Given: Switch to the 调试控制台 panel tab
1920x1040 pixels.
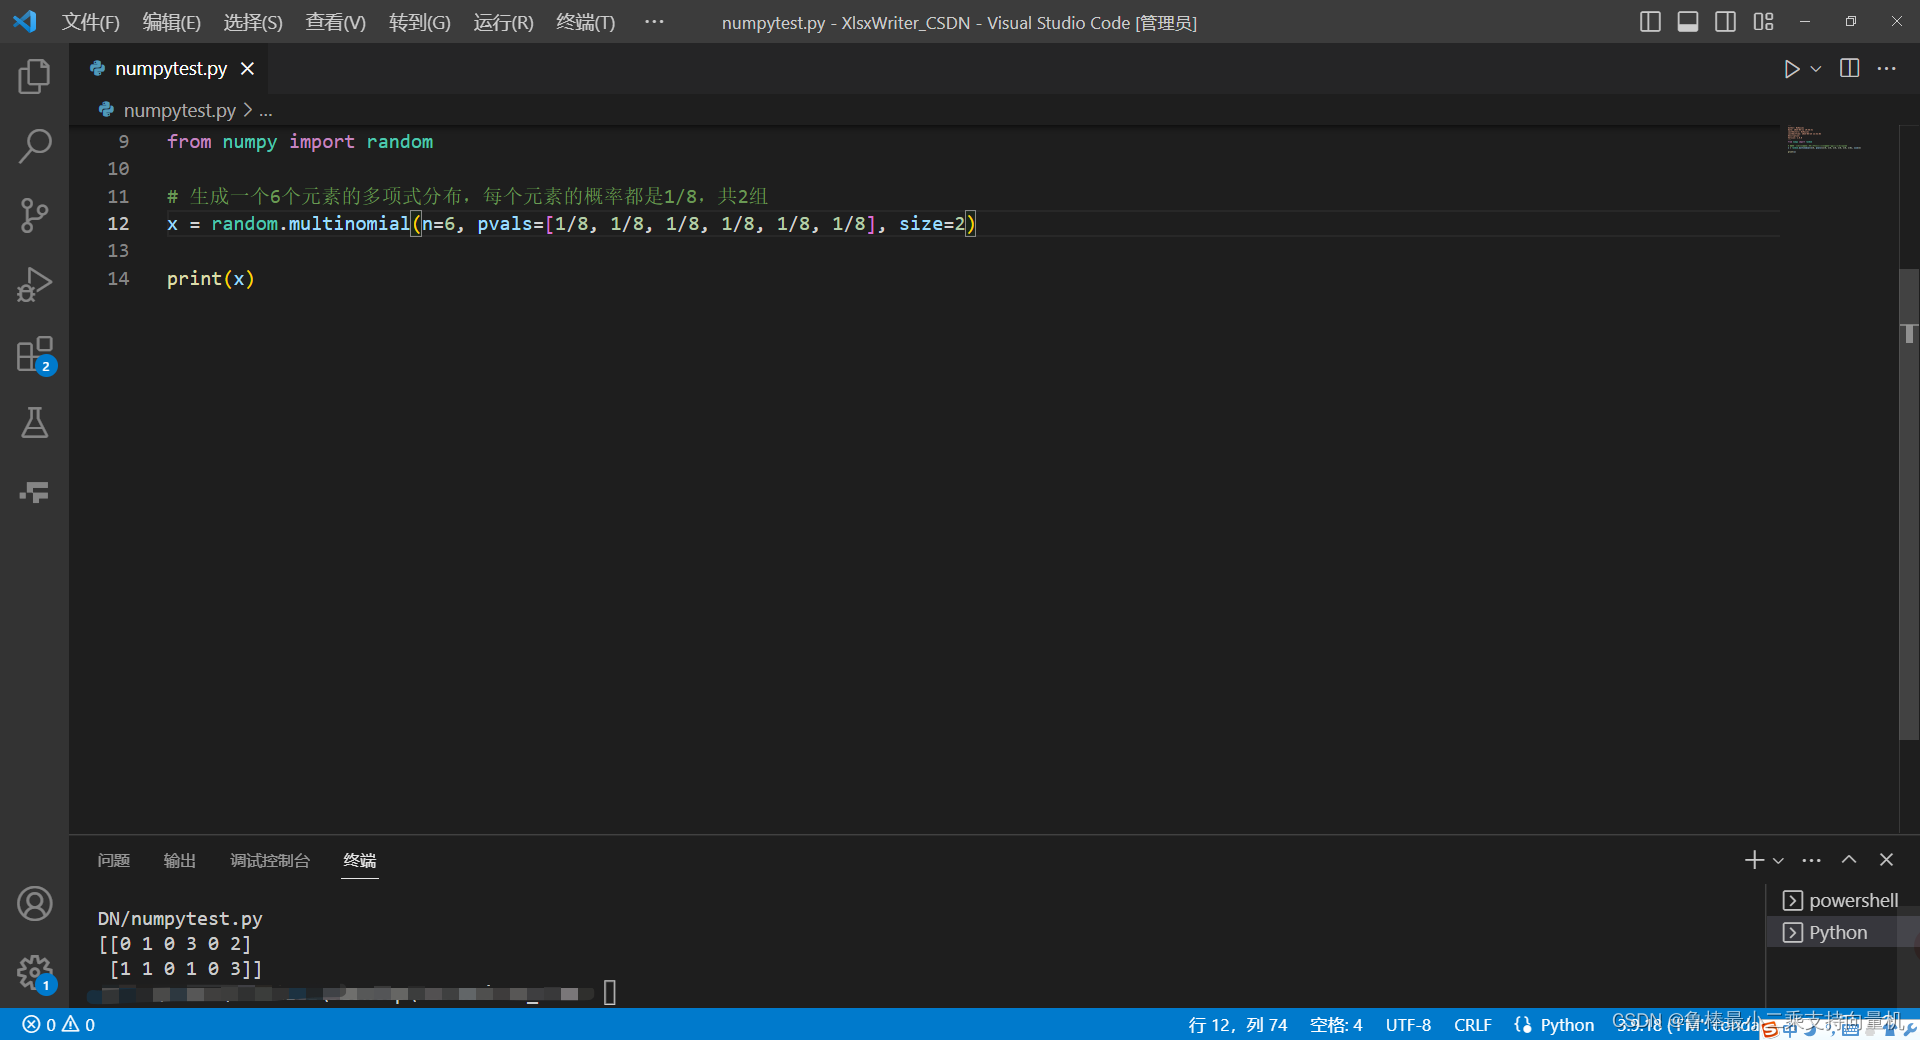Looking at the screenshot, I should [270, 860].
